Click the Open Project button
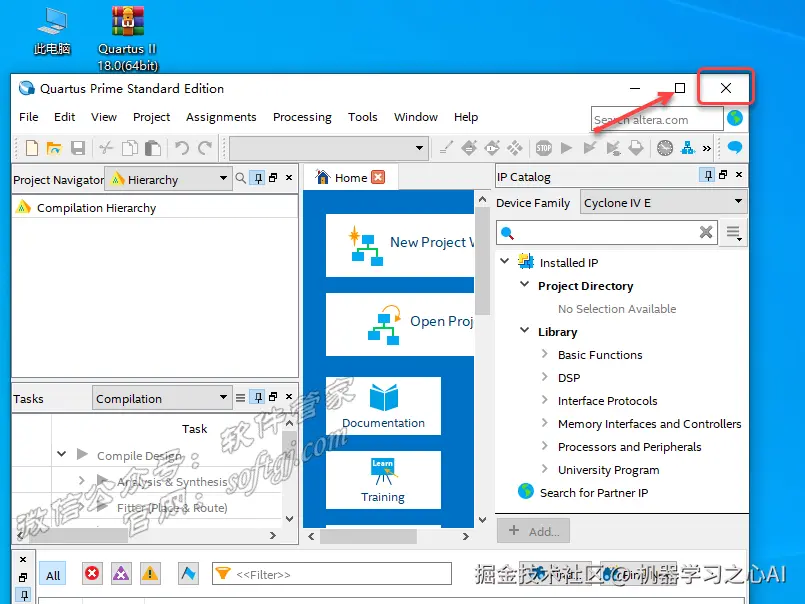The image size is (805, 604). pyautogui.click(x=400, y=324)
